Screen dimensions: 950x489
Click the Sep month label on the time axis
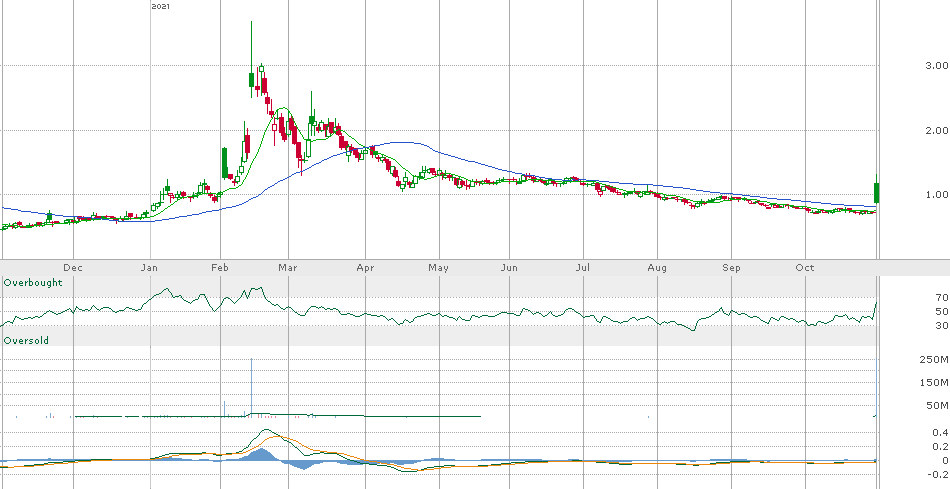pos(731,268)
